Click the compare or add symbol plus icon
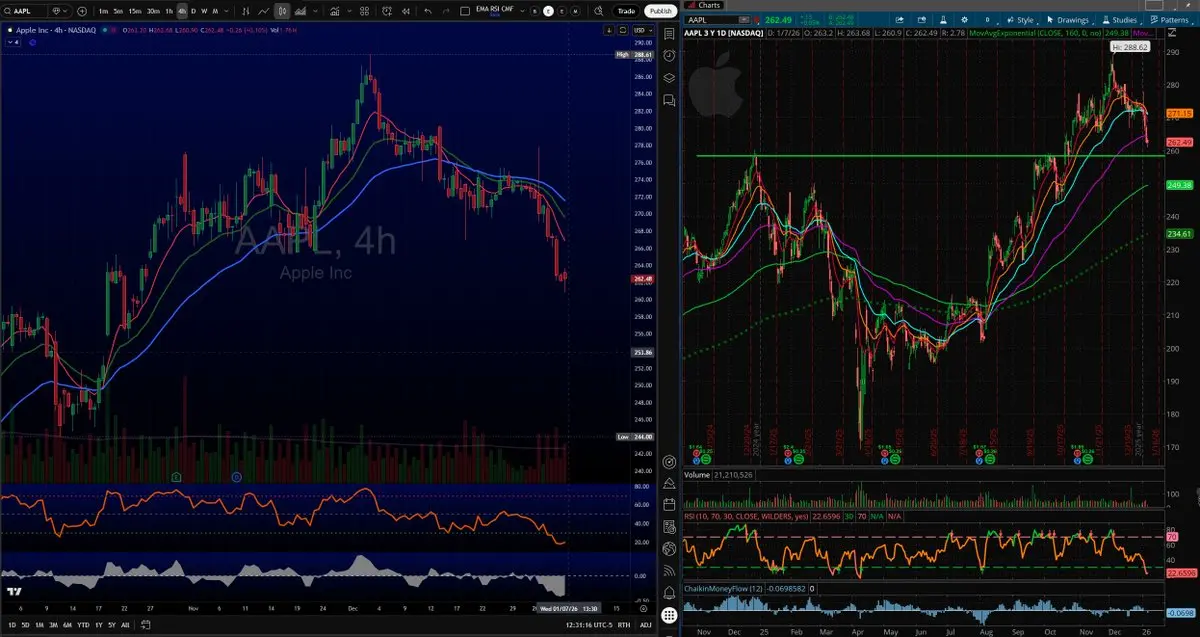Screen dimensions: 1200x637 82,11
